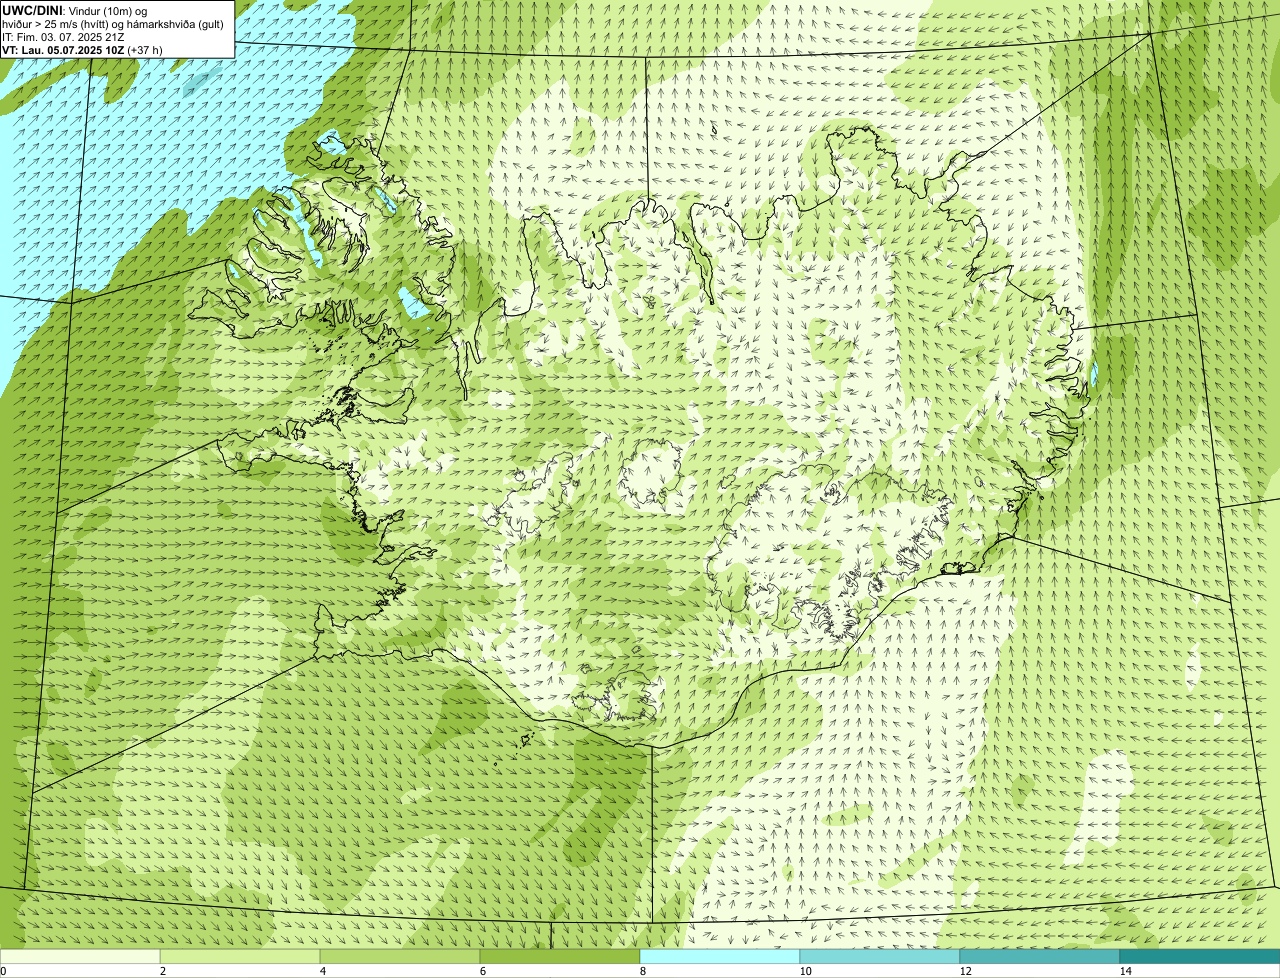Image resolution: width=1280 pixels, height=978 pixels.
Task: Click the legend scale label 4
Action: click(322, 971)
